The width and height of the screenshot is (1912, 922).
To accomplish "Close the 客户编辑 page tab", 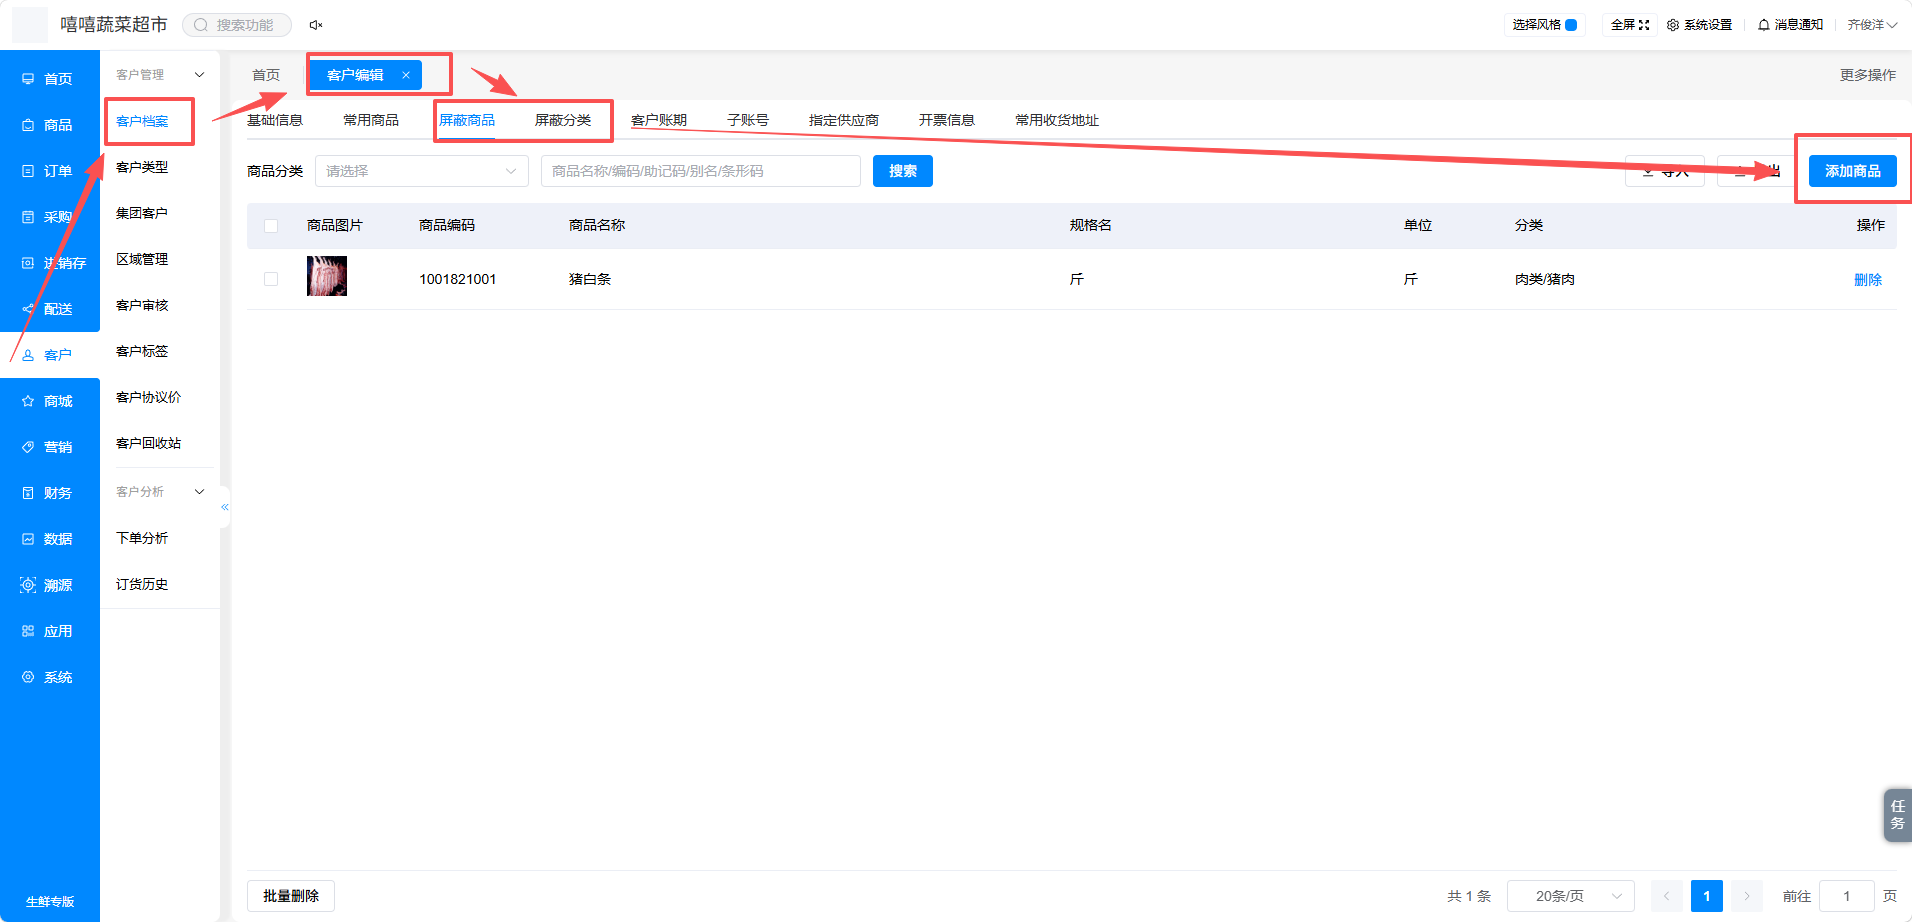I will coord(406,75).
